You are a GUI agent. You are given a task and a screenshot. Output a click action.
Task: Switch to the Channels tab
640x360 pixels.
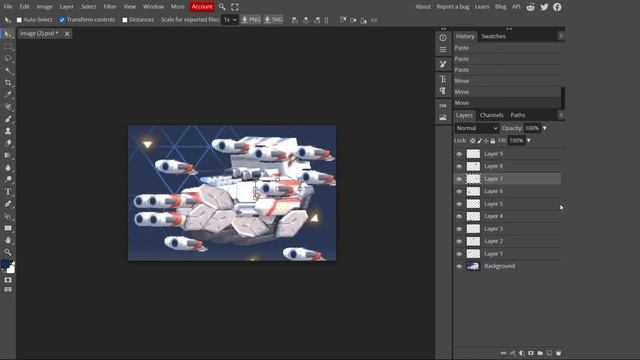(x=491, y=115)
